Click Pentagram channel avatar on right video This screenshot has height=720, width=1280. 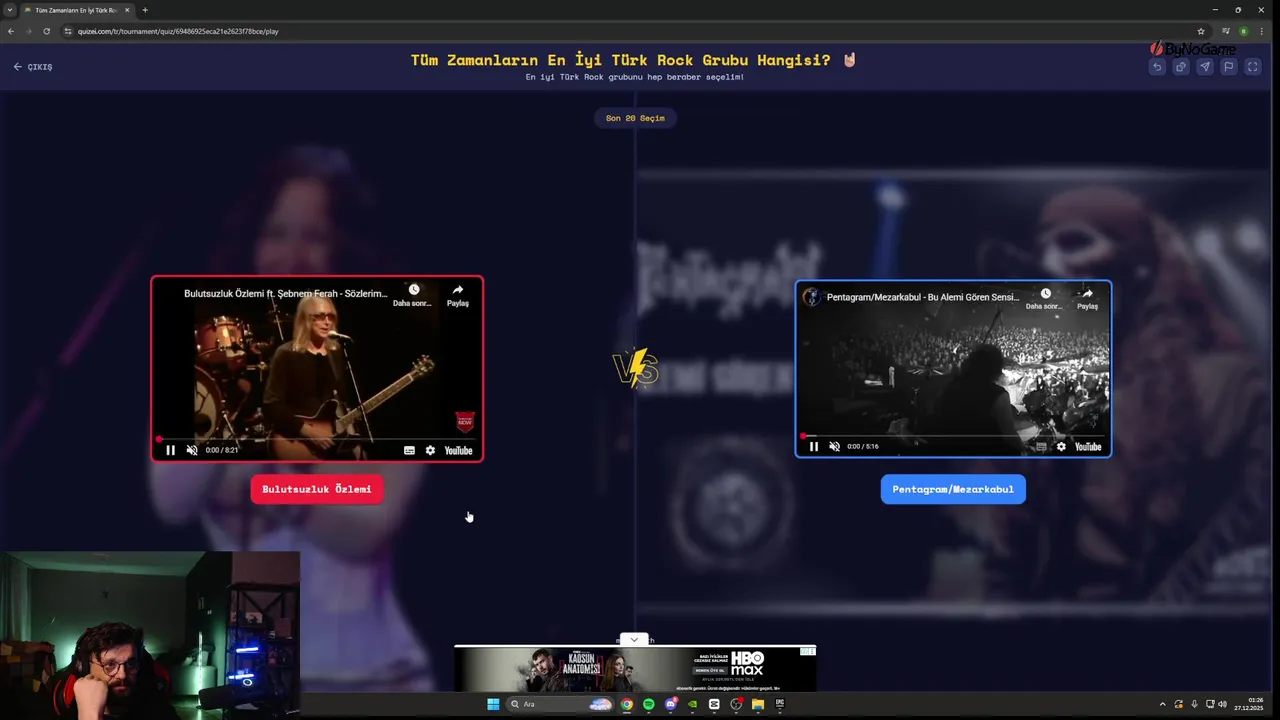point(812,297)
